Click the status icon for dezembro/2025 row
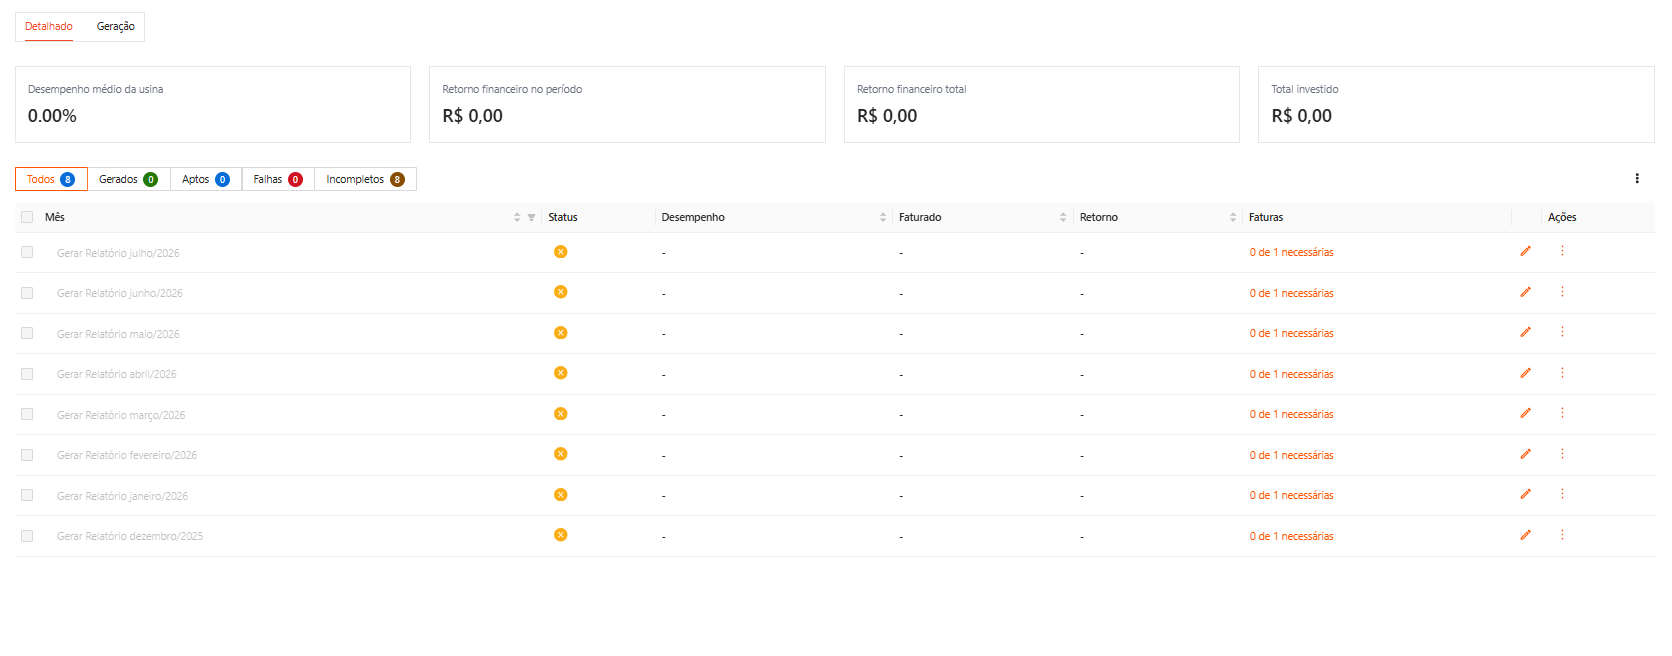This screenshot has height=656, width=1672. pos(561,535)
